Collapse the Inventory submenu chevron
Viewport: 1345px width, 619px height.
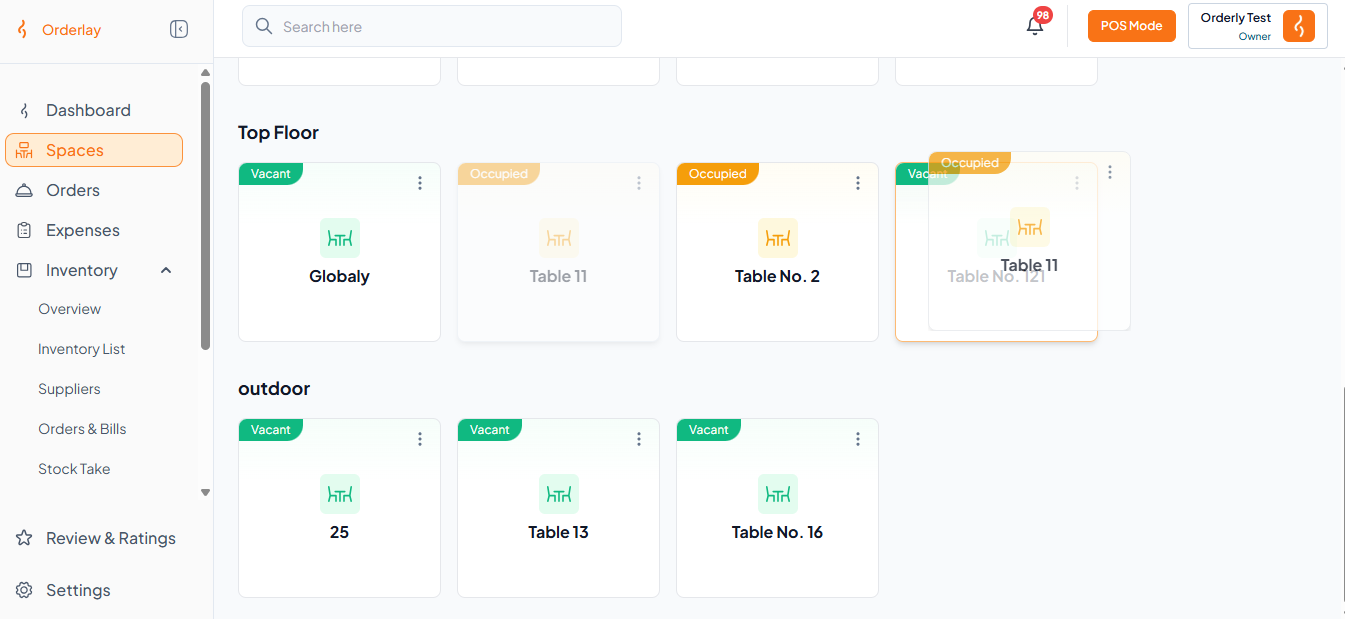pyautogui.click(x=166, y=270)
